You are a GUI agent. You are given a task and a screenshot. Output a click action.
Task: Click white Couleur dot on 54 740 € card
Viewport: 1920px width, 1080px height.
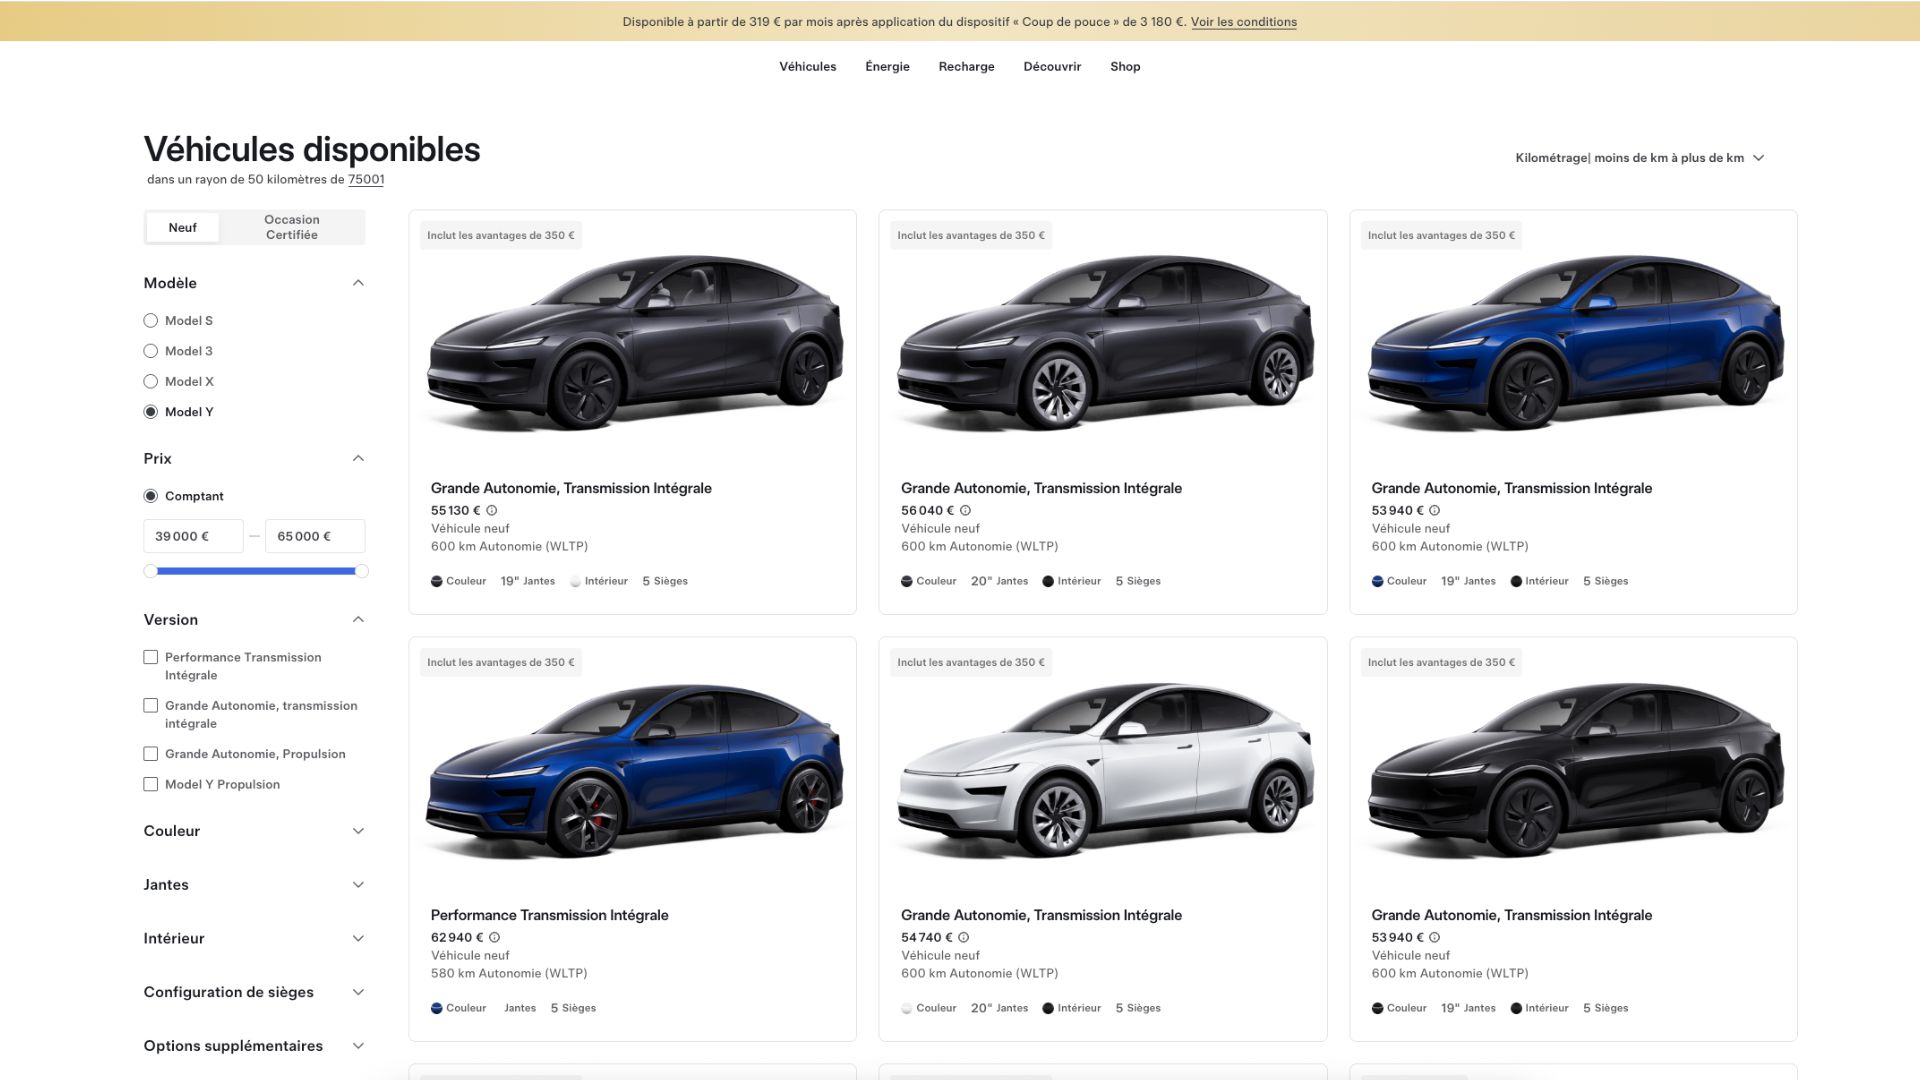pyautogui.click(x=906, y=1008)
